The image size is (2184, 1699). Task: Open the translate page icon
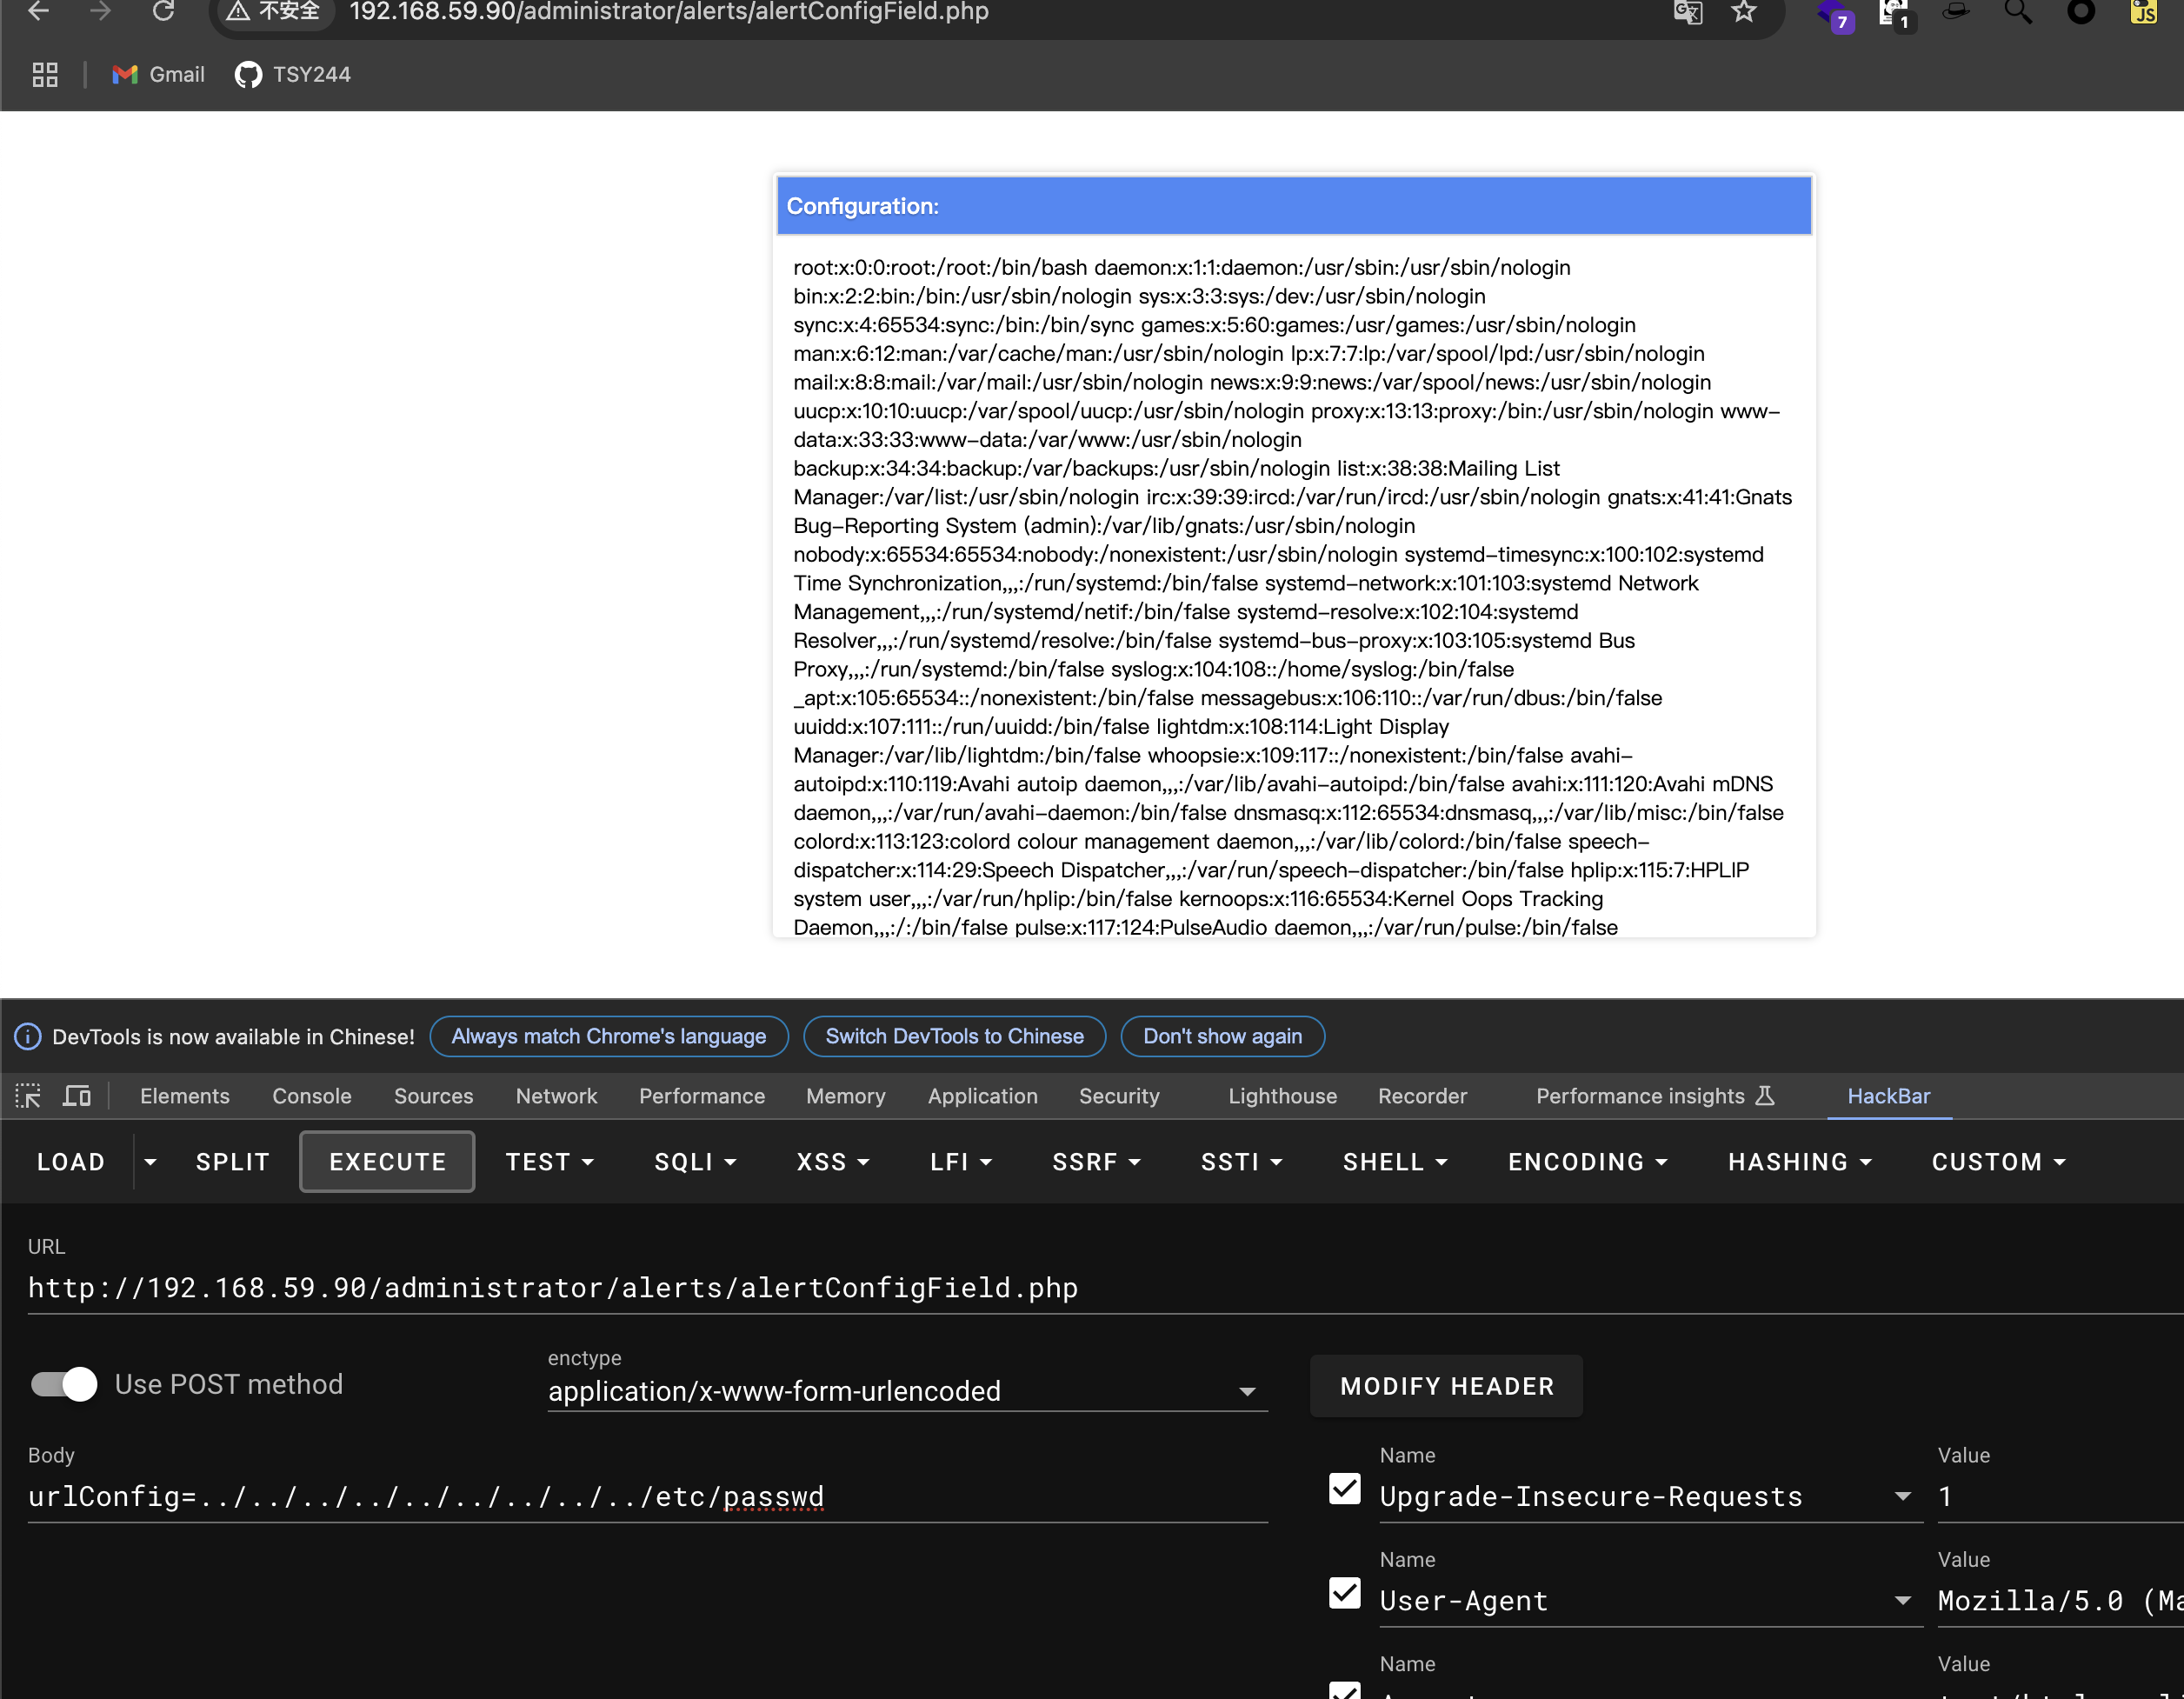[1688, 12]
